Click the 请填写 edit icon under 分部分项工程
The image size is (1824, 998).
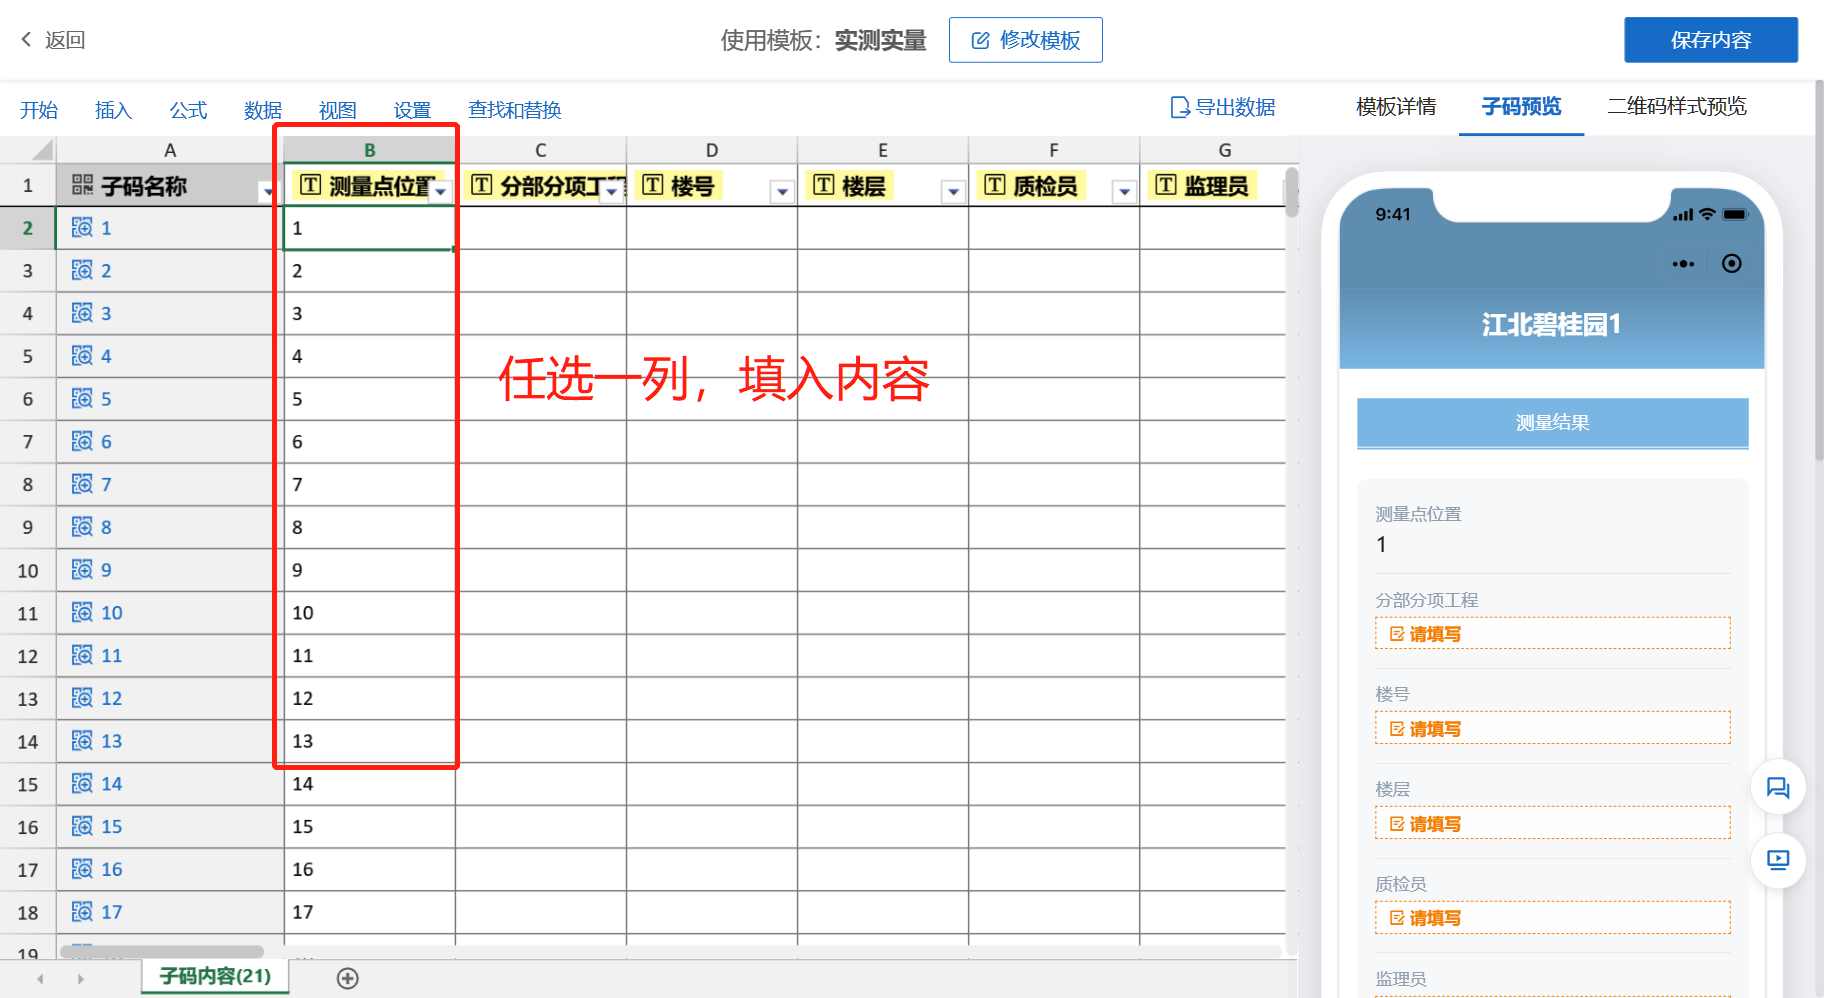pyautogui.click(x=1397, y=633)
